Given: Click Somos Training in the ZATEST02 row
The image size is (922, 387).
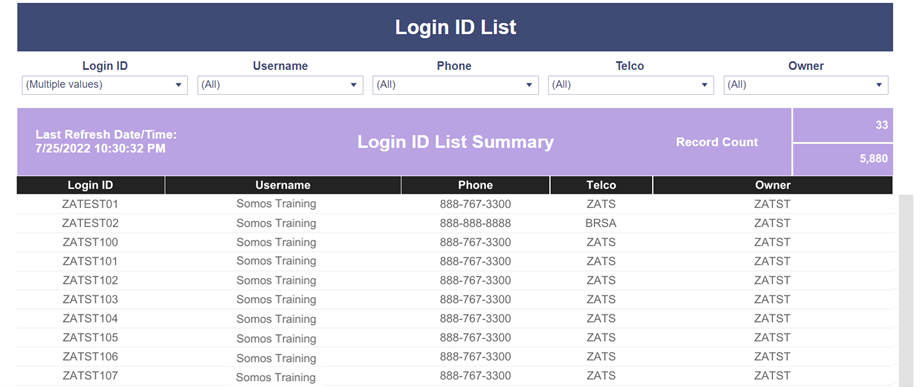Looking at the screenshot, I should pyautogui.click(x=276, y=223).
